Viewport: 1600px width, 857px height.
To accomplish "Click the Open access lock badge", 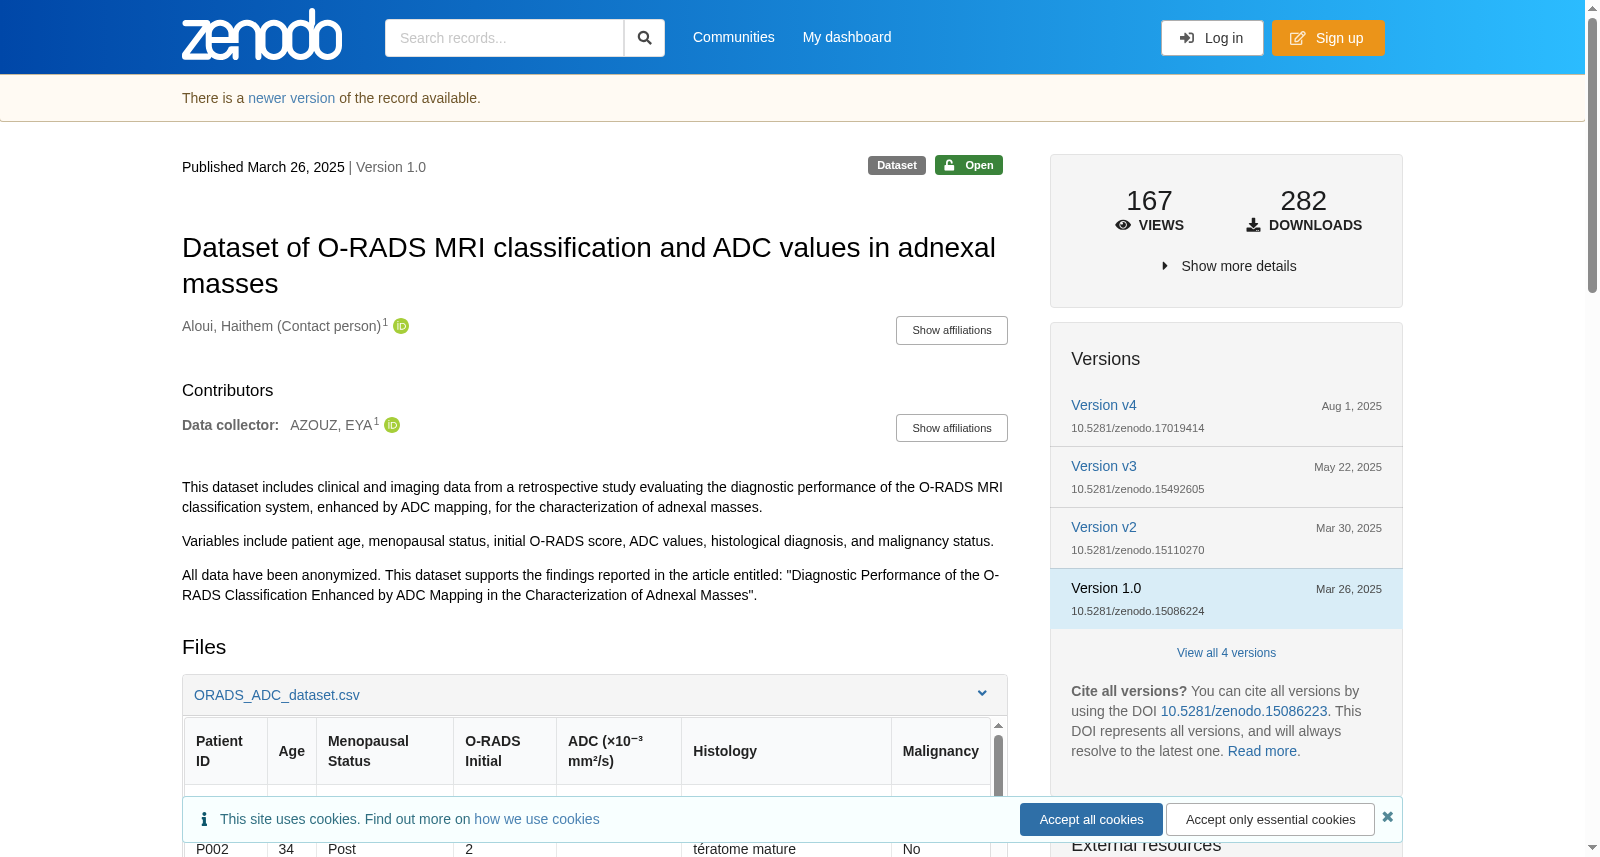I will pos(969,165).
